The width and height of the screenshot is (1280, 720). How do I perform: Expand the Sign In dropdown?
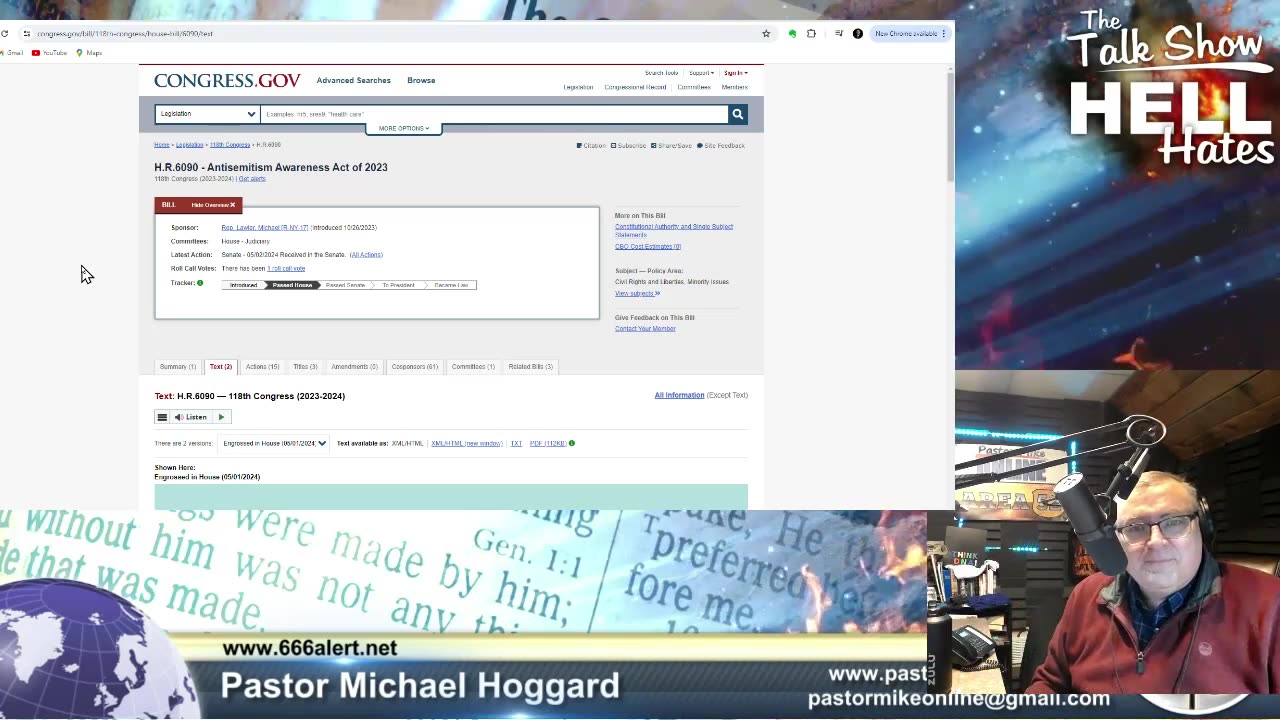pyautogui.click(x=735, y=73)
